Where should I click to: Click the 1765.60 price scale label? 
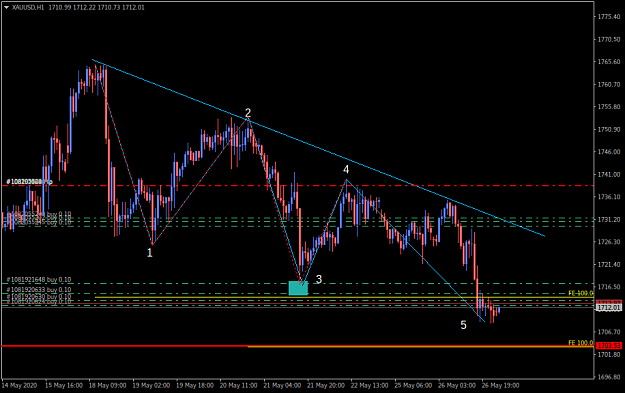[609, 62]
